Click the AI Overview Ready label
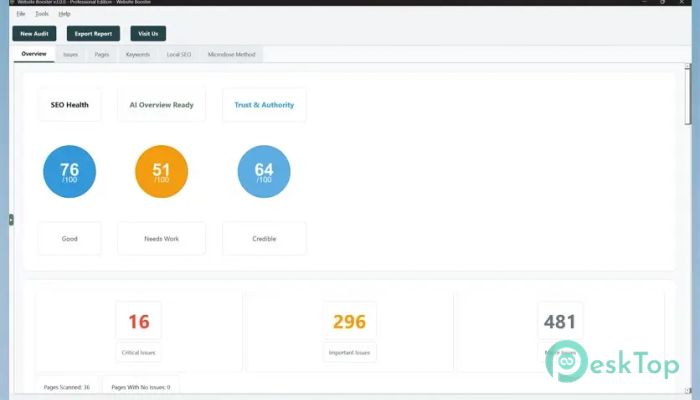This screenshot has width=700, height=400. point(162,105)
